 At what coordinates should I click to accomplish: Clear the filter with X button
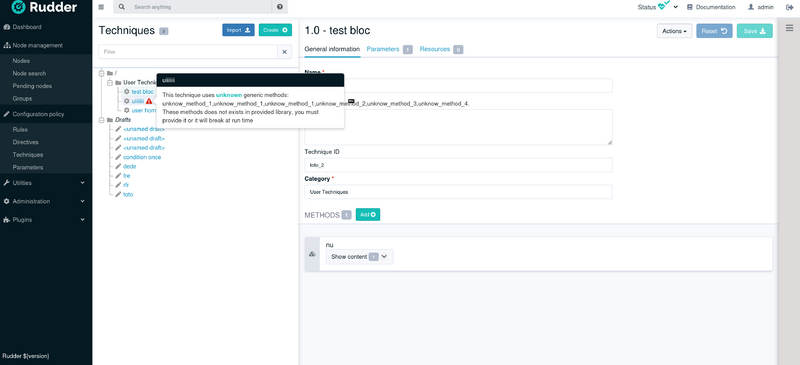point(285,52)
